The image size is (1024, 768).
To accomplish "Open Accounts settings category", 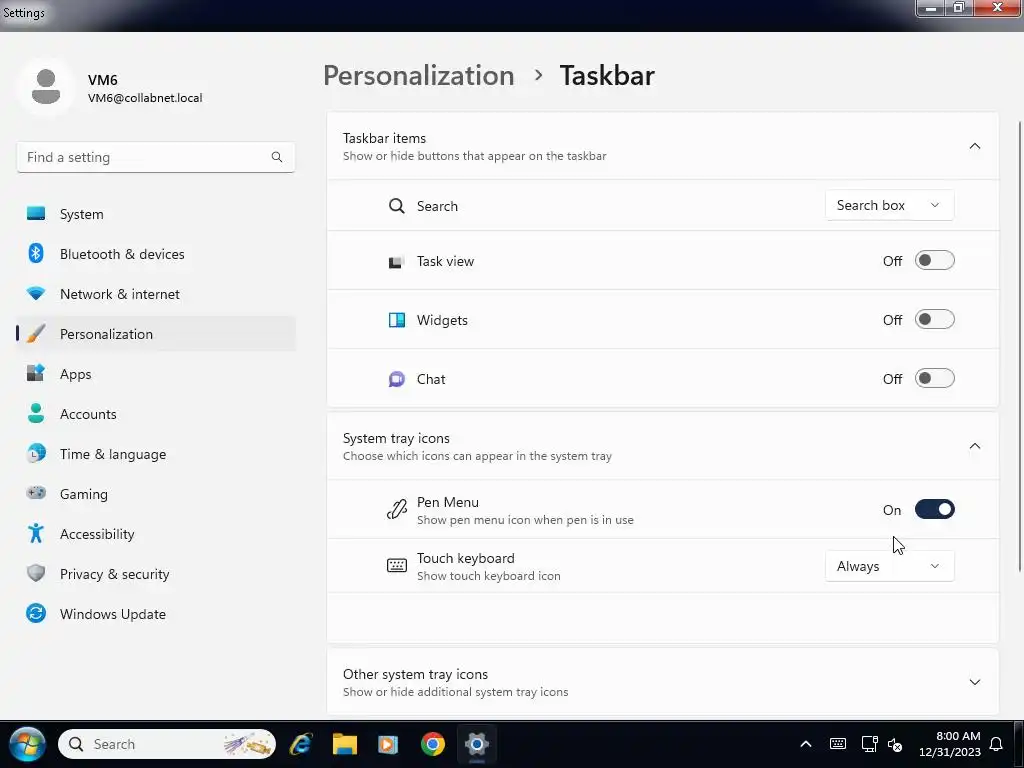I will click(x=155, y=414).
